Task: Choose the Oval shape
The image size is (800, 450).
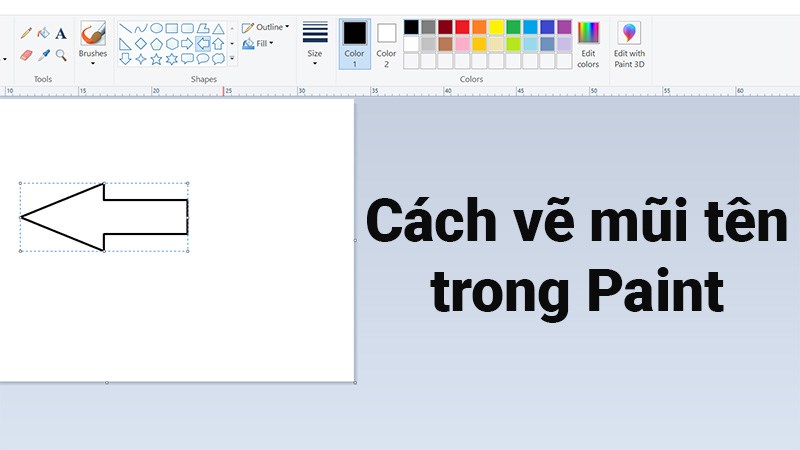Action: click(157, 28)
